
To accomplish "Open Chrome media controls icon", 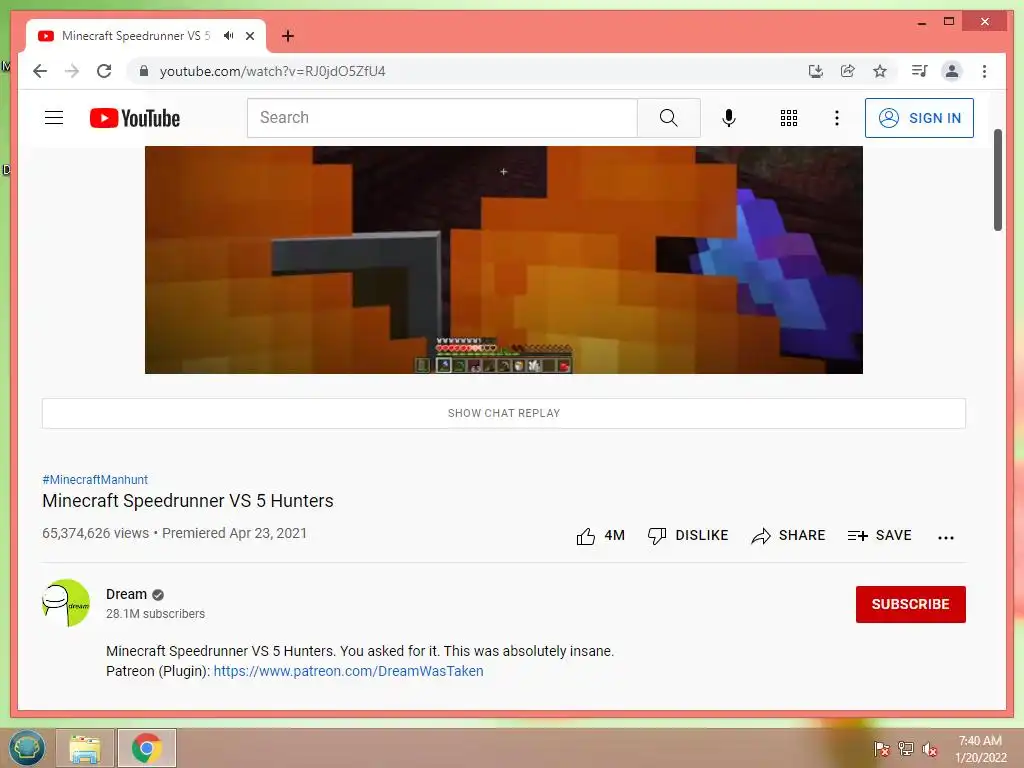I will coord(920,71).
